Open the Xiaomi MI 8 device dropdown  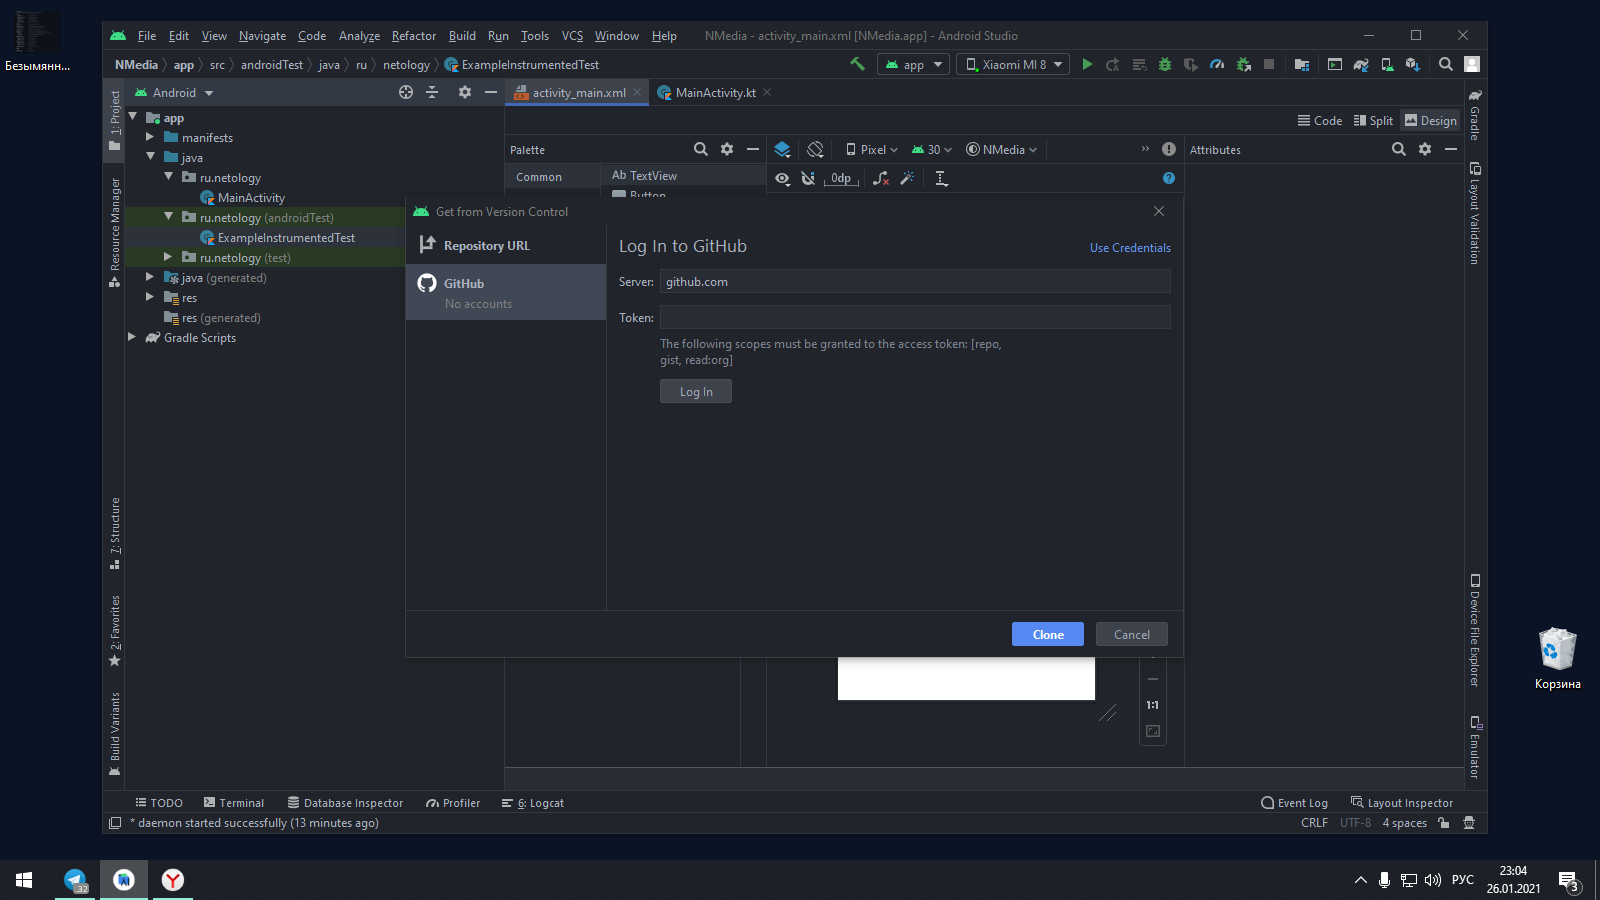tap(1013, 64)
